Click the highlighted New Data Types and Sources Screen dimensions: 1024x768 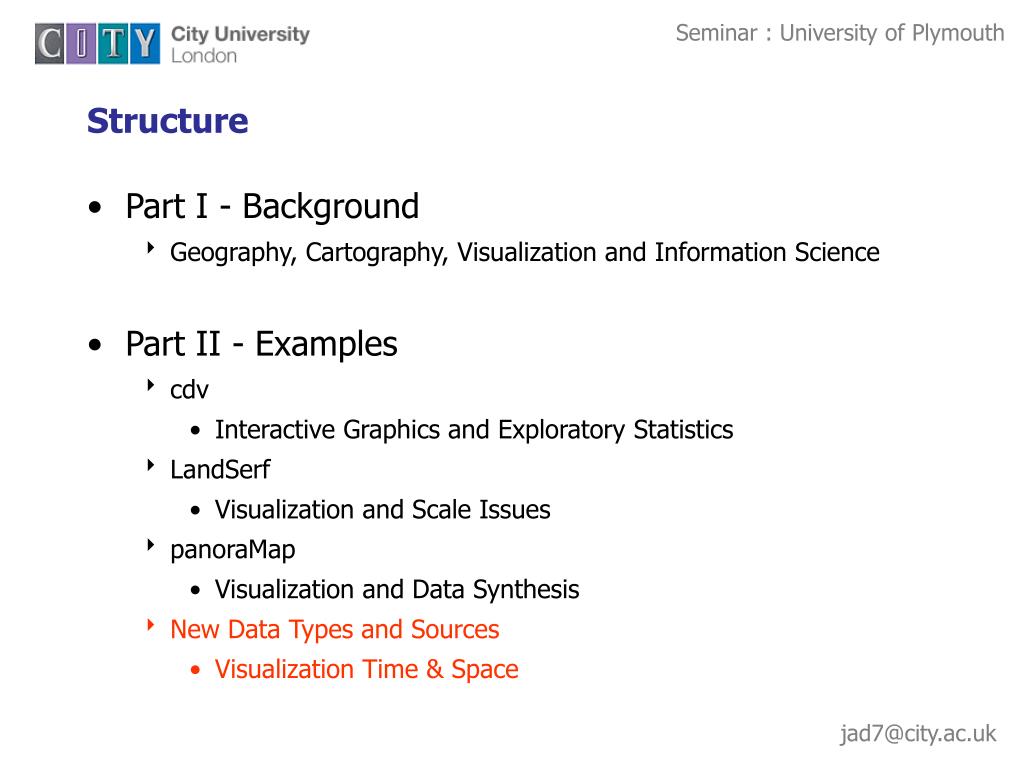pos(334,630)
